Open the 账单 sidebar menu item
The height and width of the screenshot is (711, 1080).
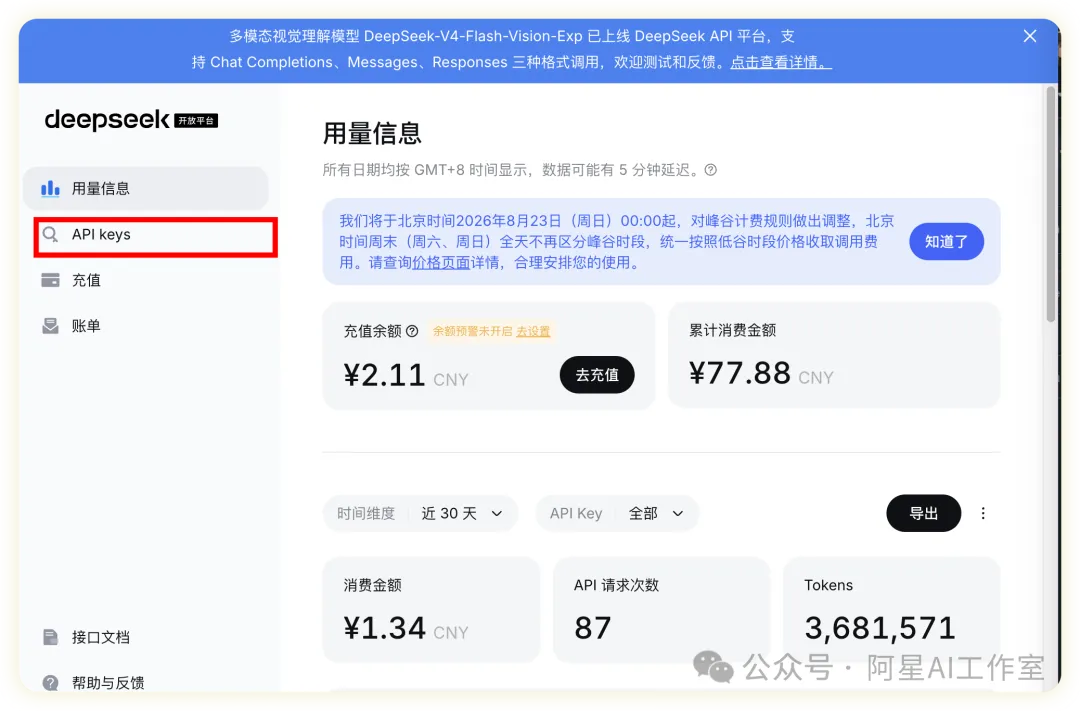145,326
